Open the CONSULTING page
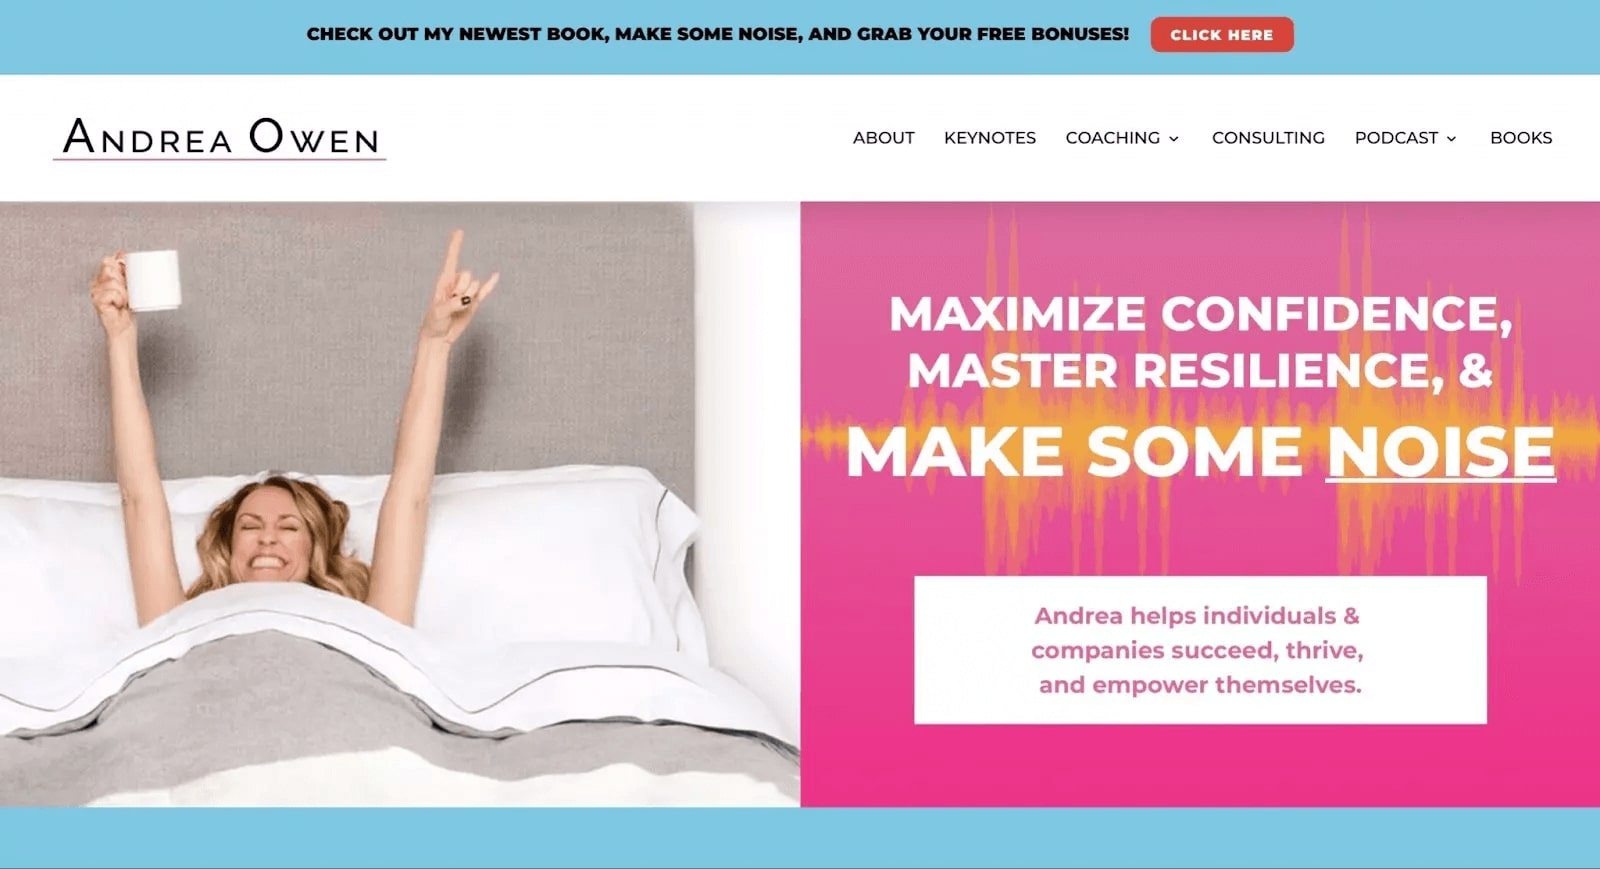The height and width of the screenshot is (869, 1600). (1268, 138)
